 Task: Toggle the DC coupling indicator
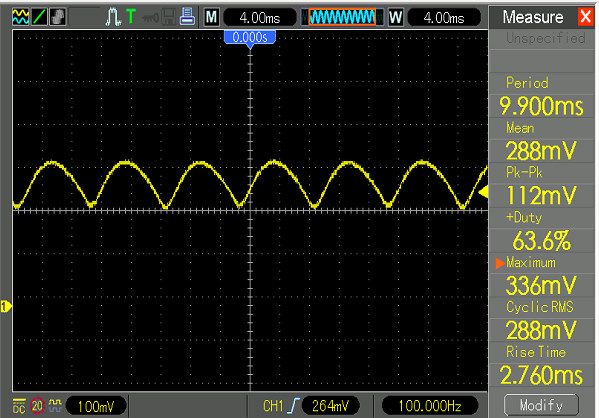[19, 406]
